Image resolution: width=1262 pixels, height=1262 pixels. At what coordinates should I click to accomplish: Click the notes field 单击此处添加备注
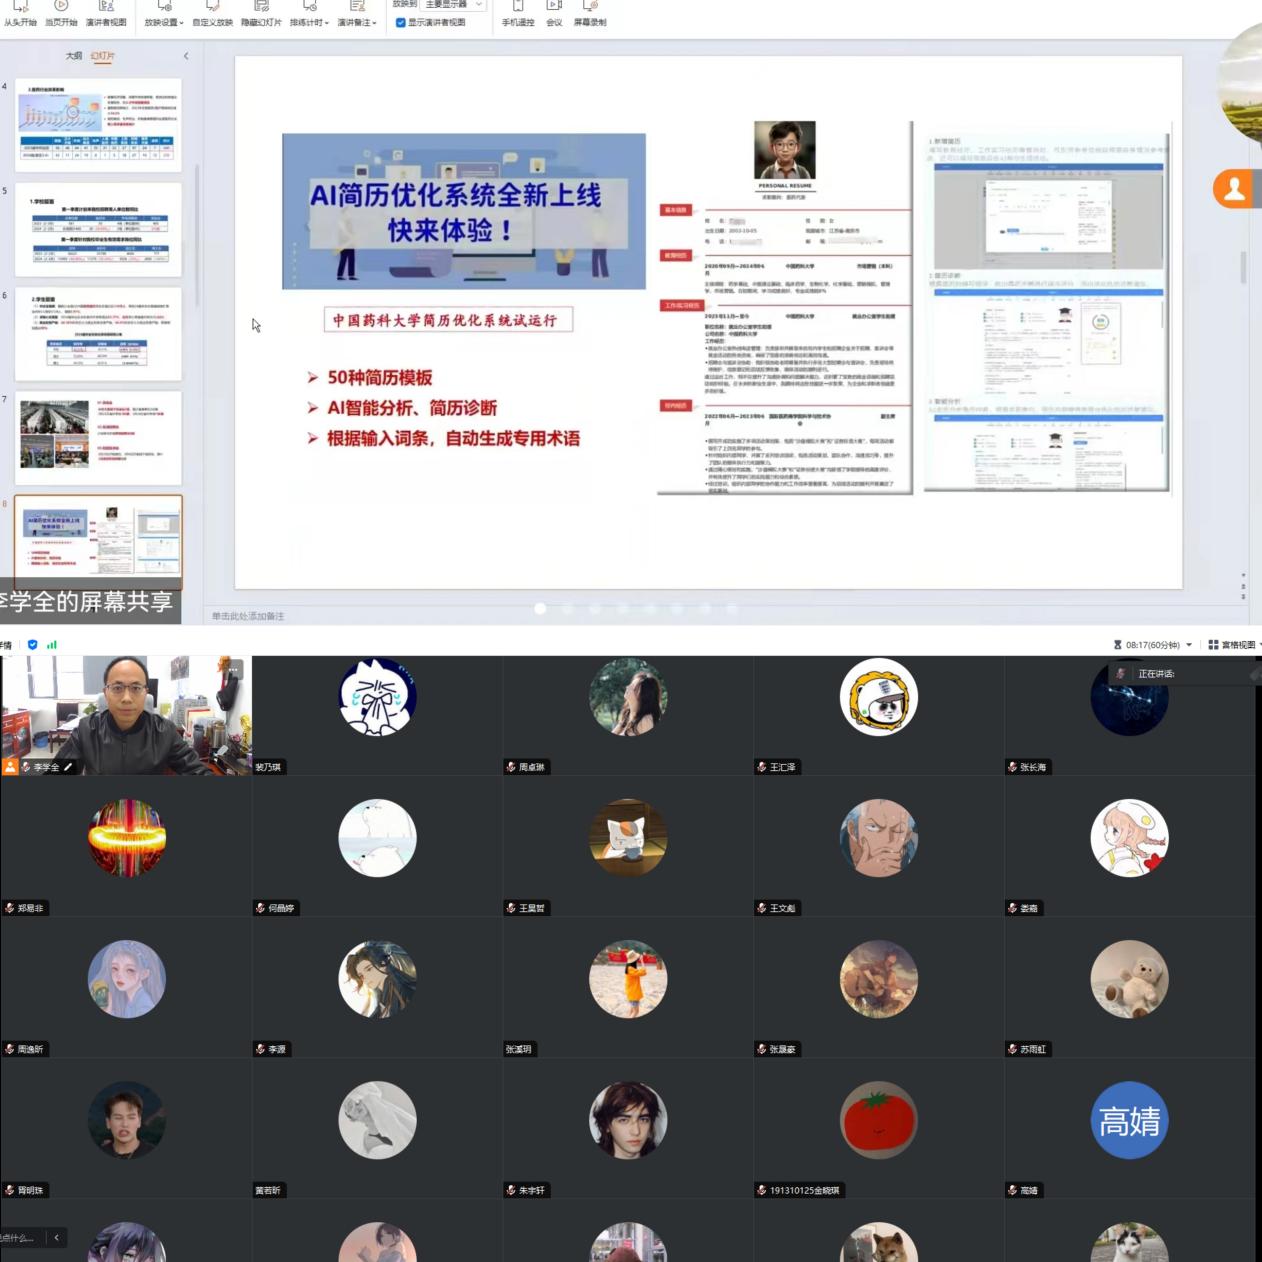(x=248, y=616)
